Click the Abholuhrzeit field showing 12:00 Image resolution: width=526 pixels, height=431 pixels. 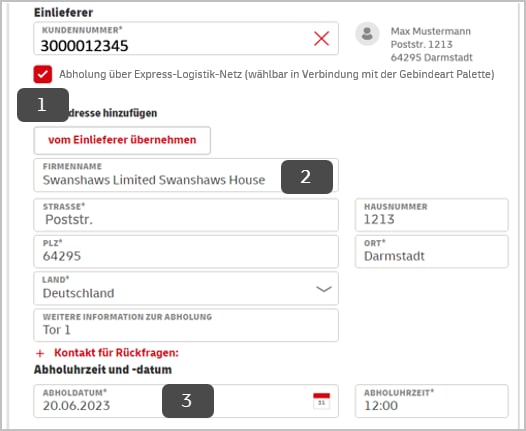432,401
